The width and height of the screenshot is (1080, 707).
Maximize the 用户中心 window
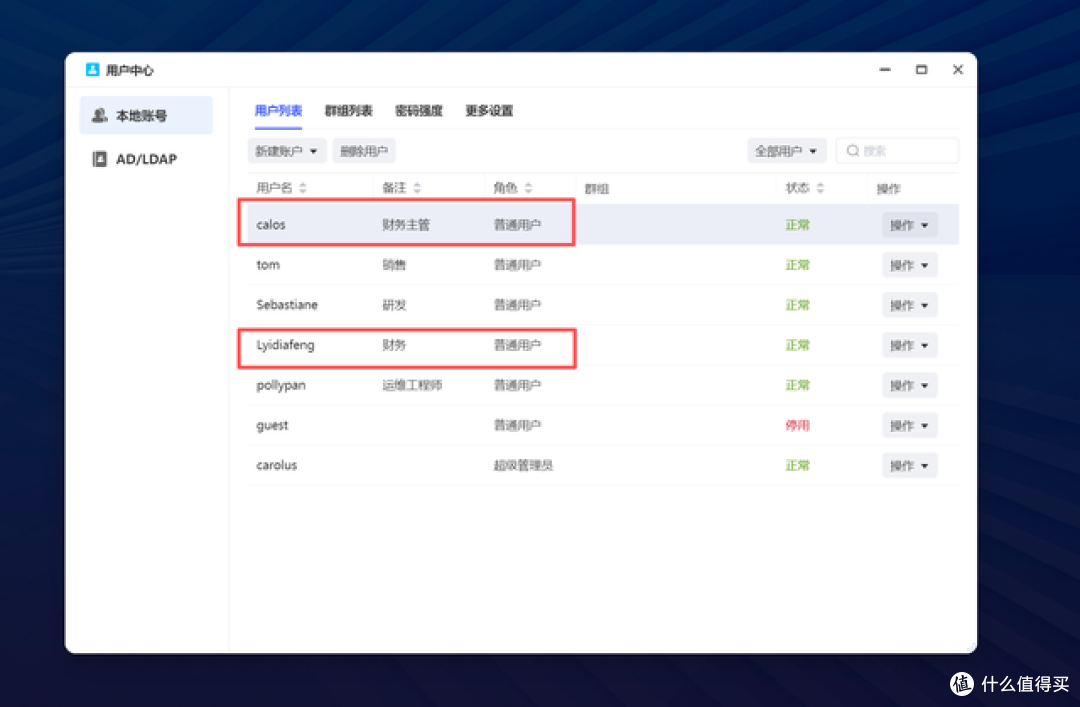tap(922, 70)
